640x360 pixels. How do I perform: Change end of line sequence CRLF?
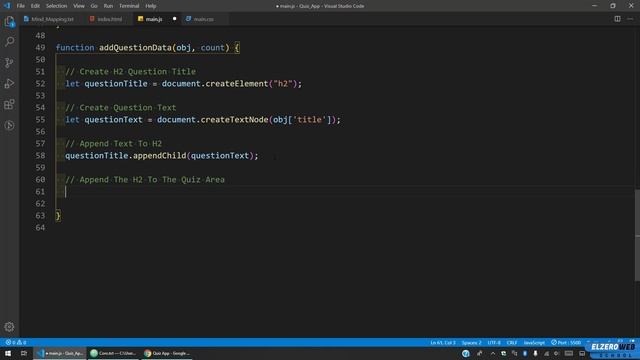[512, 342]
